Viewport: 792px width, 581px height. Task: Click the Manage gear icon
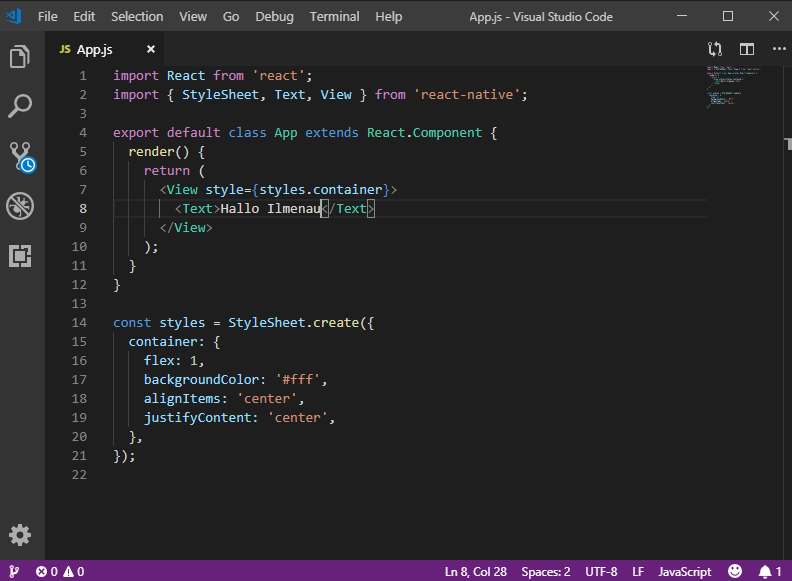click(x=20, y=534)
